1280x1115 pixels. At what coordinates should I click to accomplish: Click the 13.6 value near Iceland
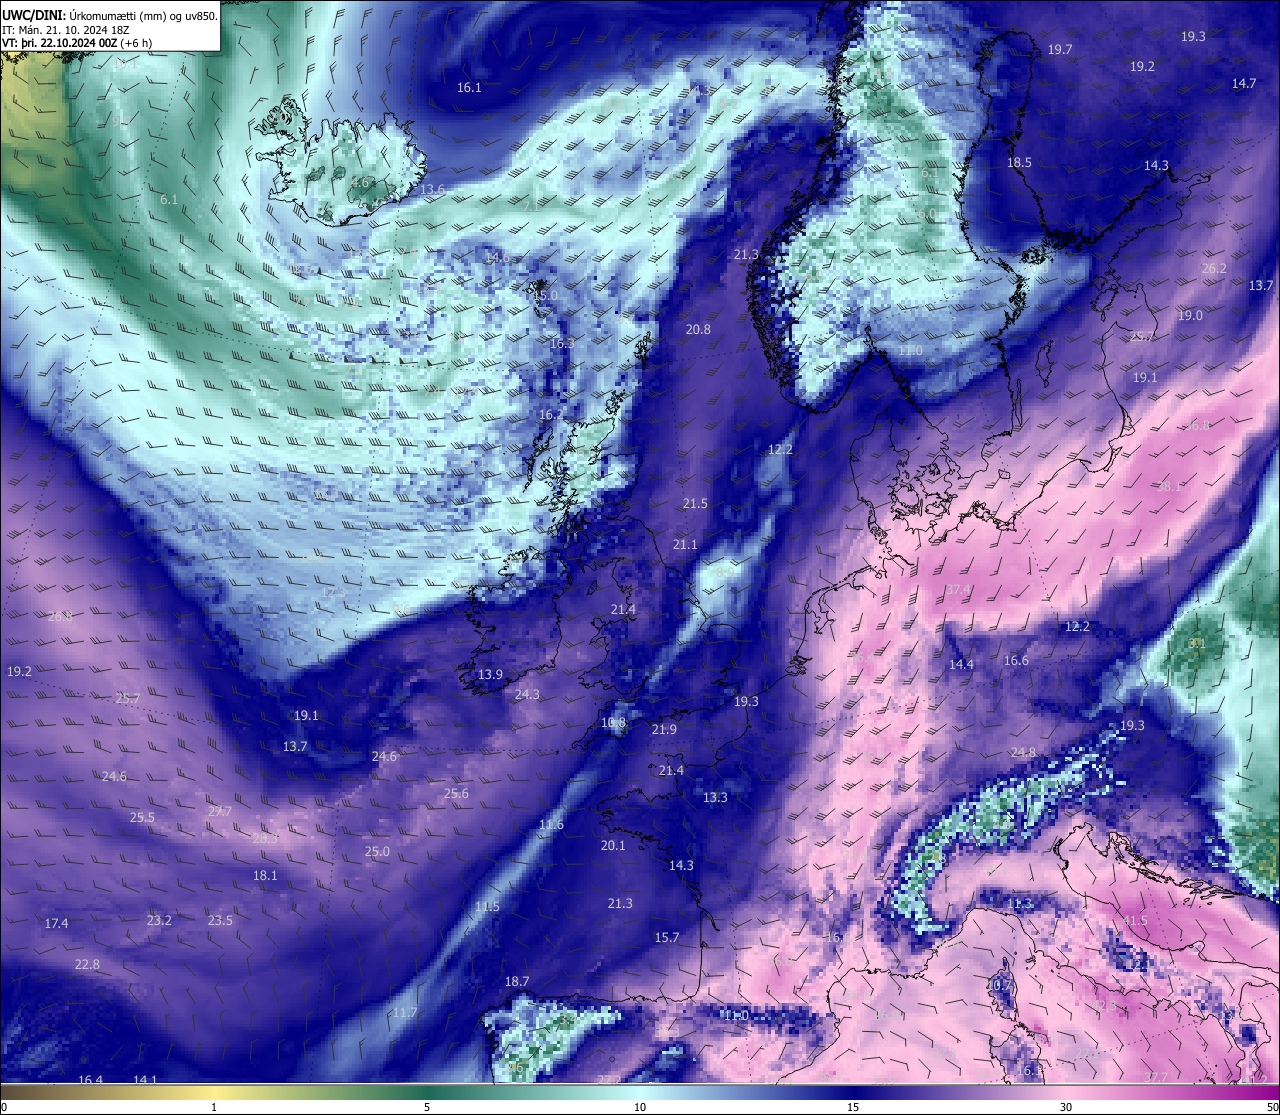click(432, 189)
